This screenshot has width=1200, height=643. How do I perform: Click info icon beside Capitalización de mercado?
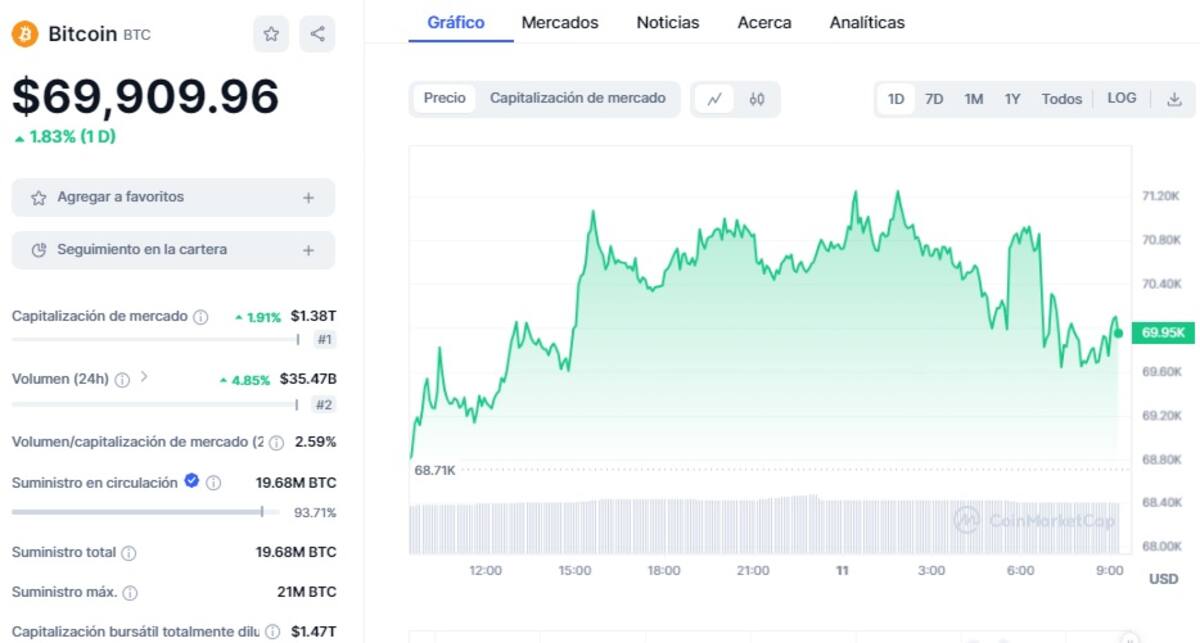point(200,317)
